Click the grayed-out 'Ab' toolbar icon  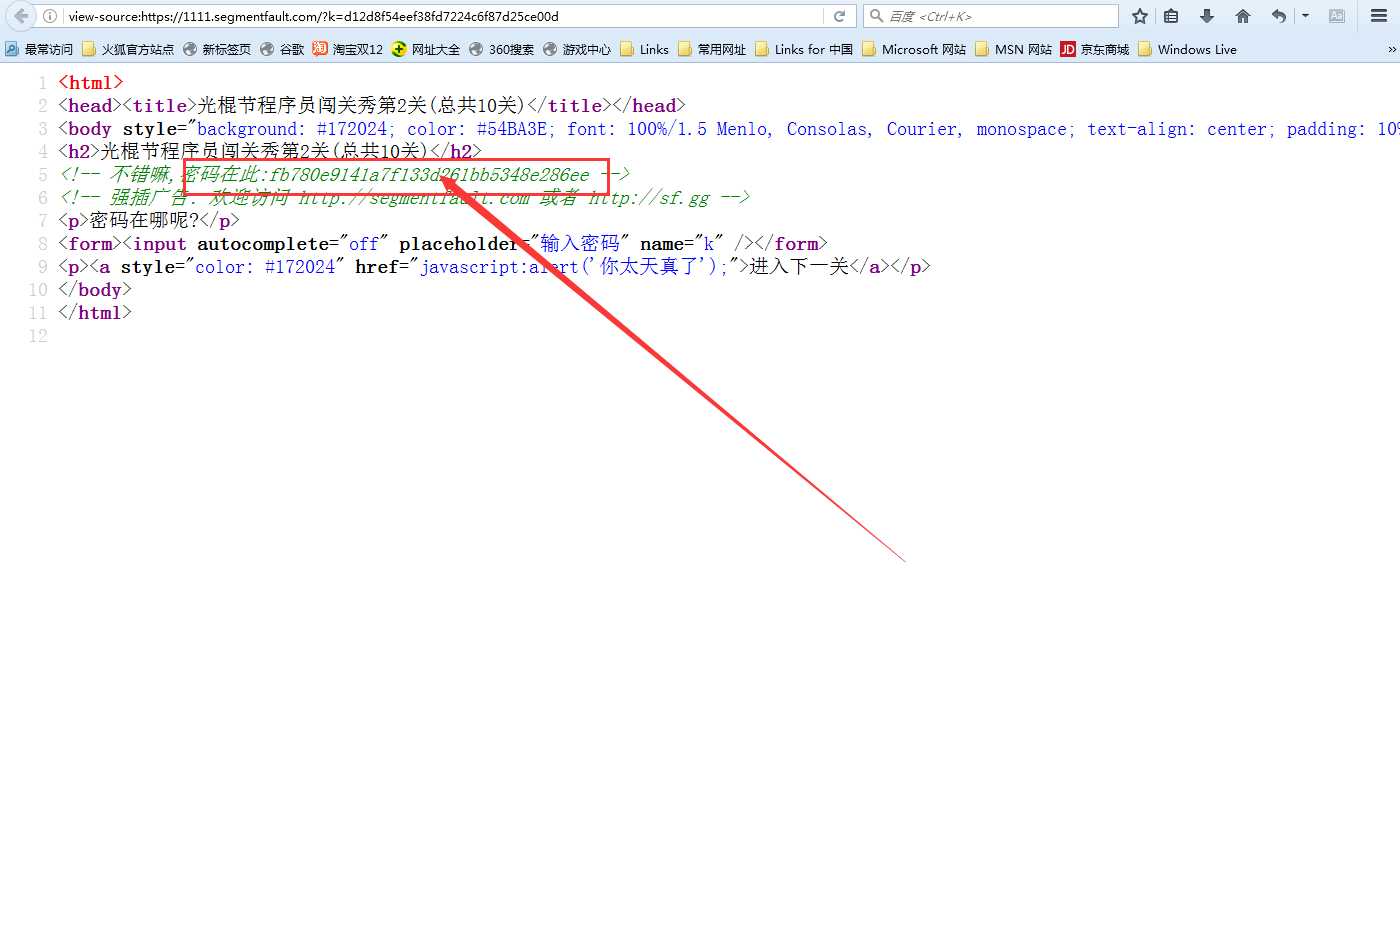1337,16
